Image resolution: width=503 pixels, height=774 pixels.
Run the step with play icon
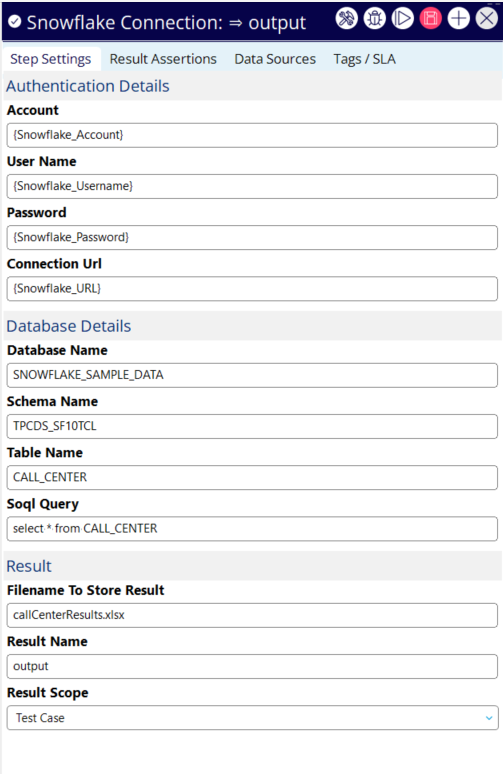[x=402, y=19]
